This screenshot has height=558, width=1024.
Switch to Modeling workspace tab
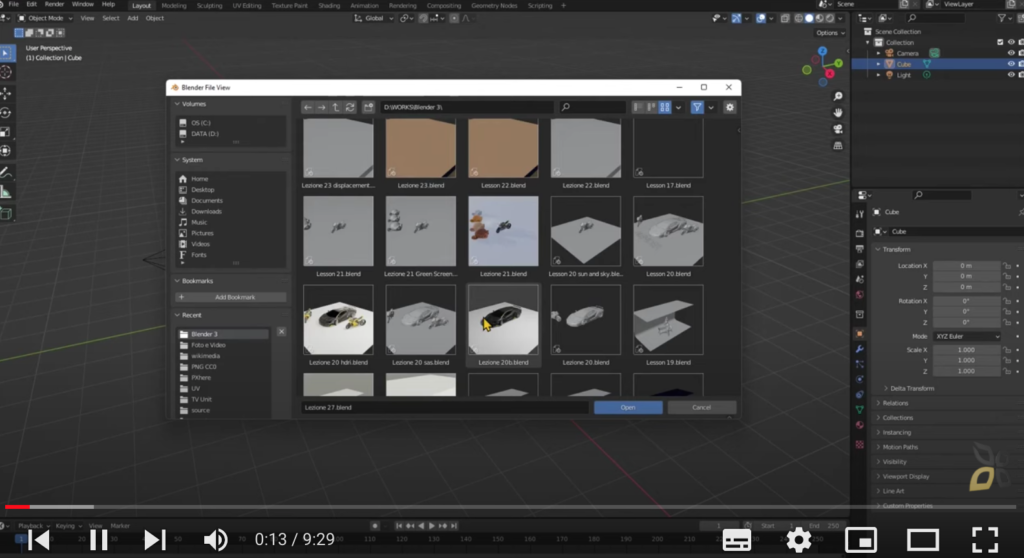pos(173,5)
